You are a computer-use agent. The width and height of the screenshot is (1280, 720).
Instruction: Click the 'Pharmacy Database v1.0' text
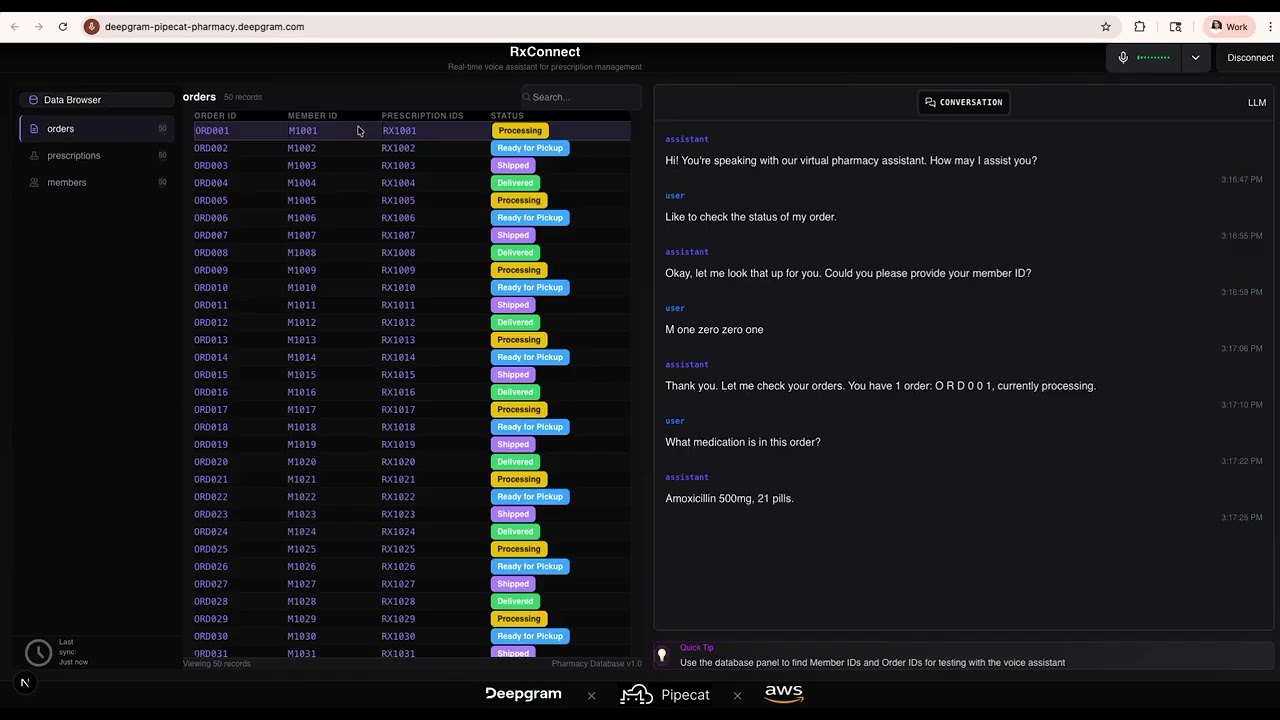[596, 664]
